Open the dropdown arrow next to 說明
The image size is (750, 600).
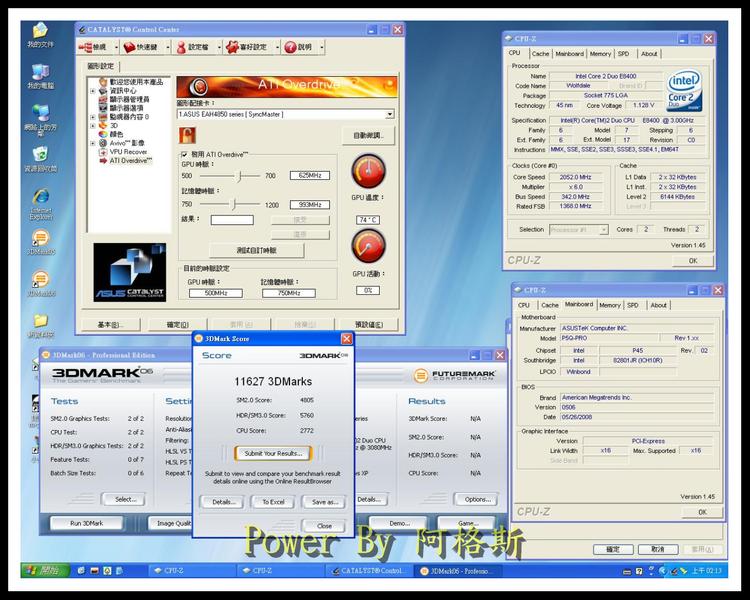click(322, 47)
